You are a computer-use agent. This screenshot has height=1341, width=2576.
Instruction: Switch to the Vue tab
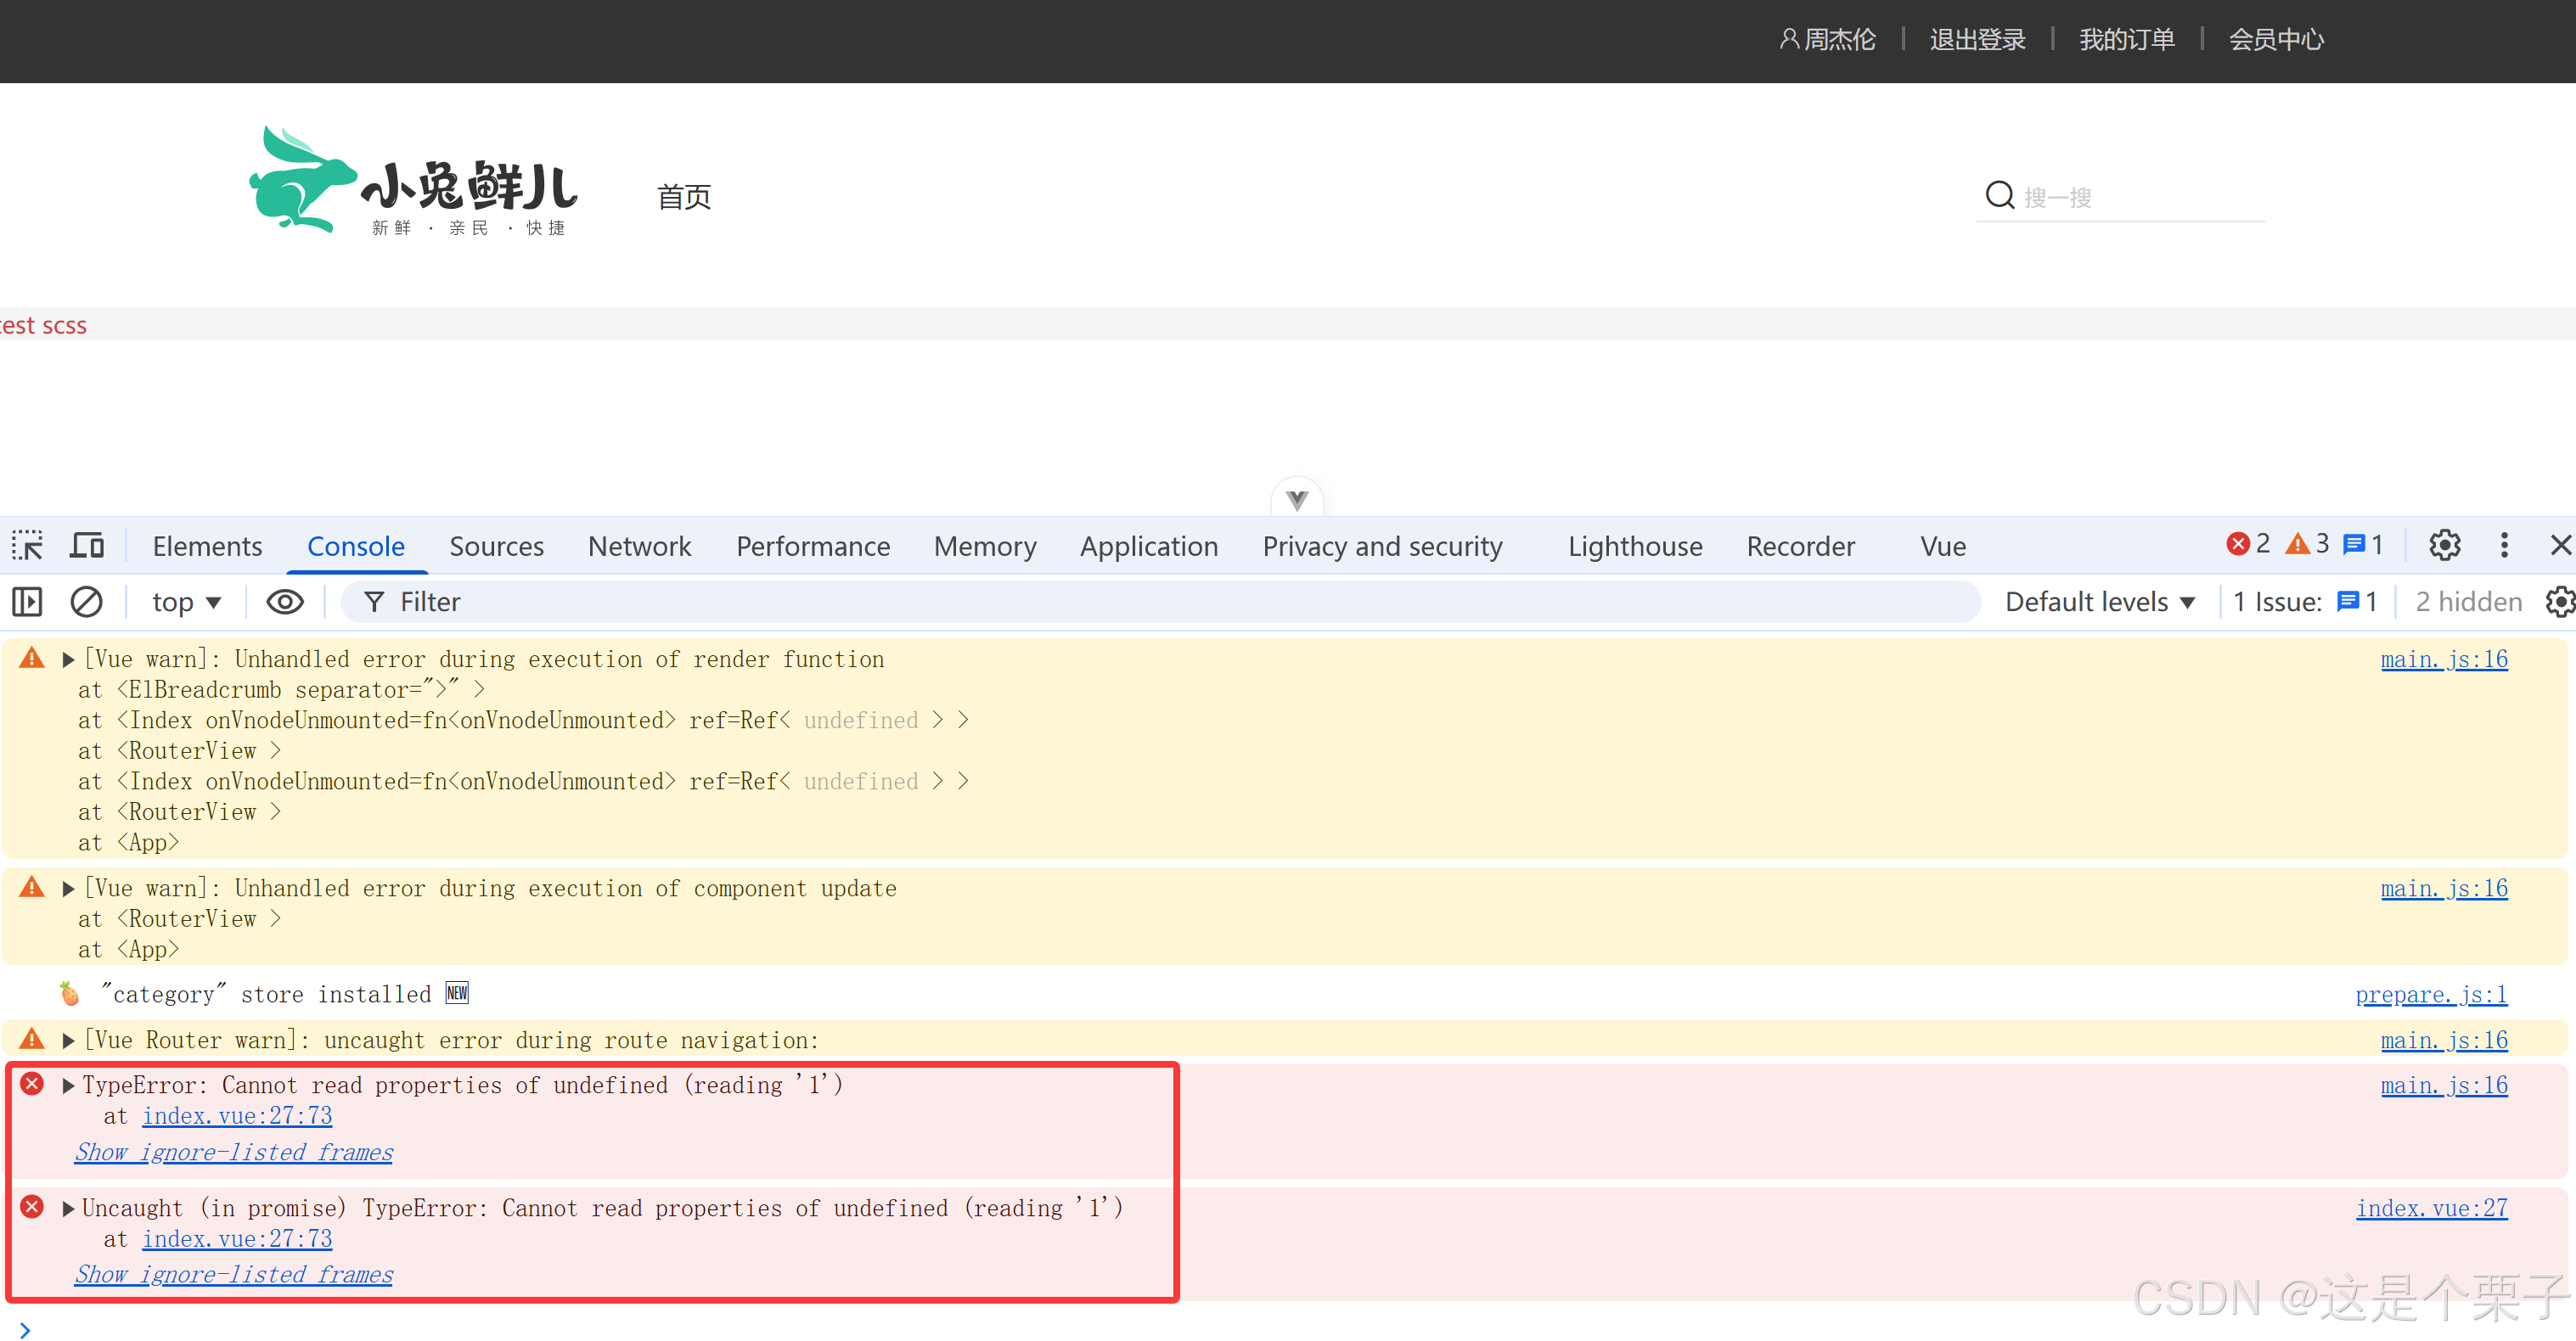[x=1942, y=546]
